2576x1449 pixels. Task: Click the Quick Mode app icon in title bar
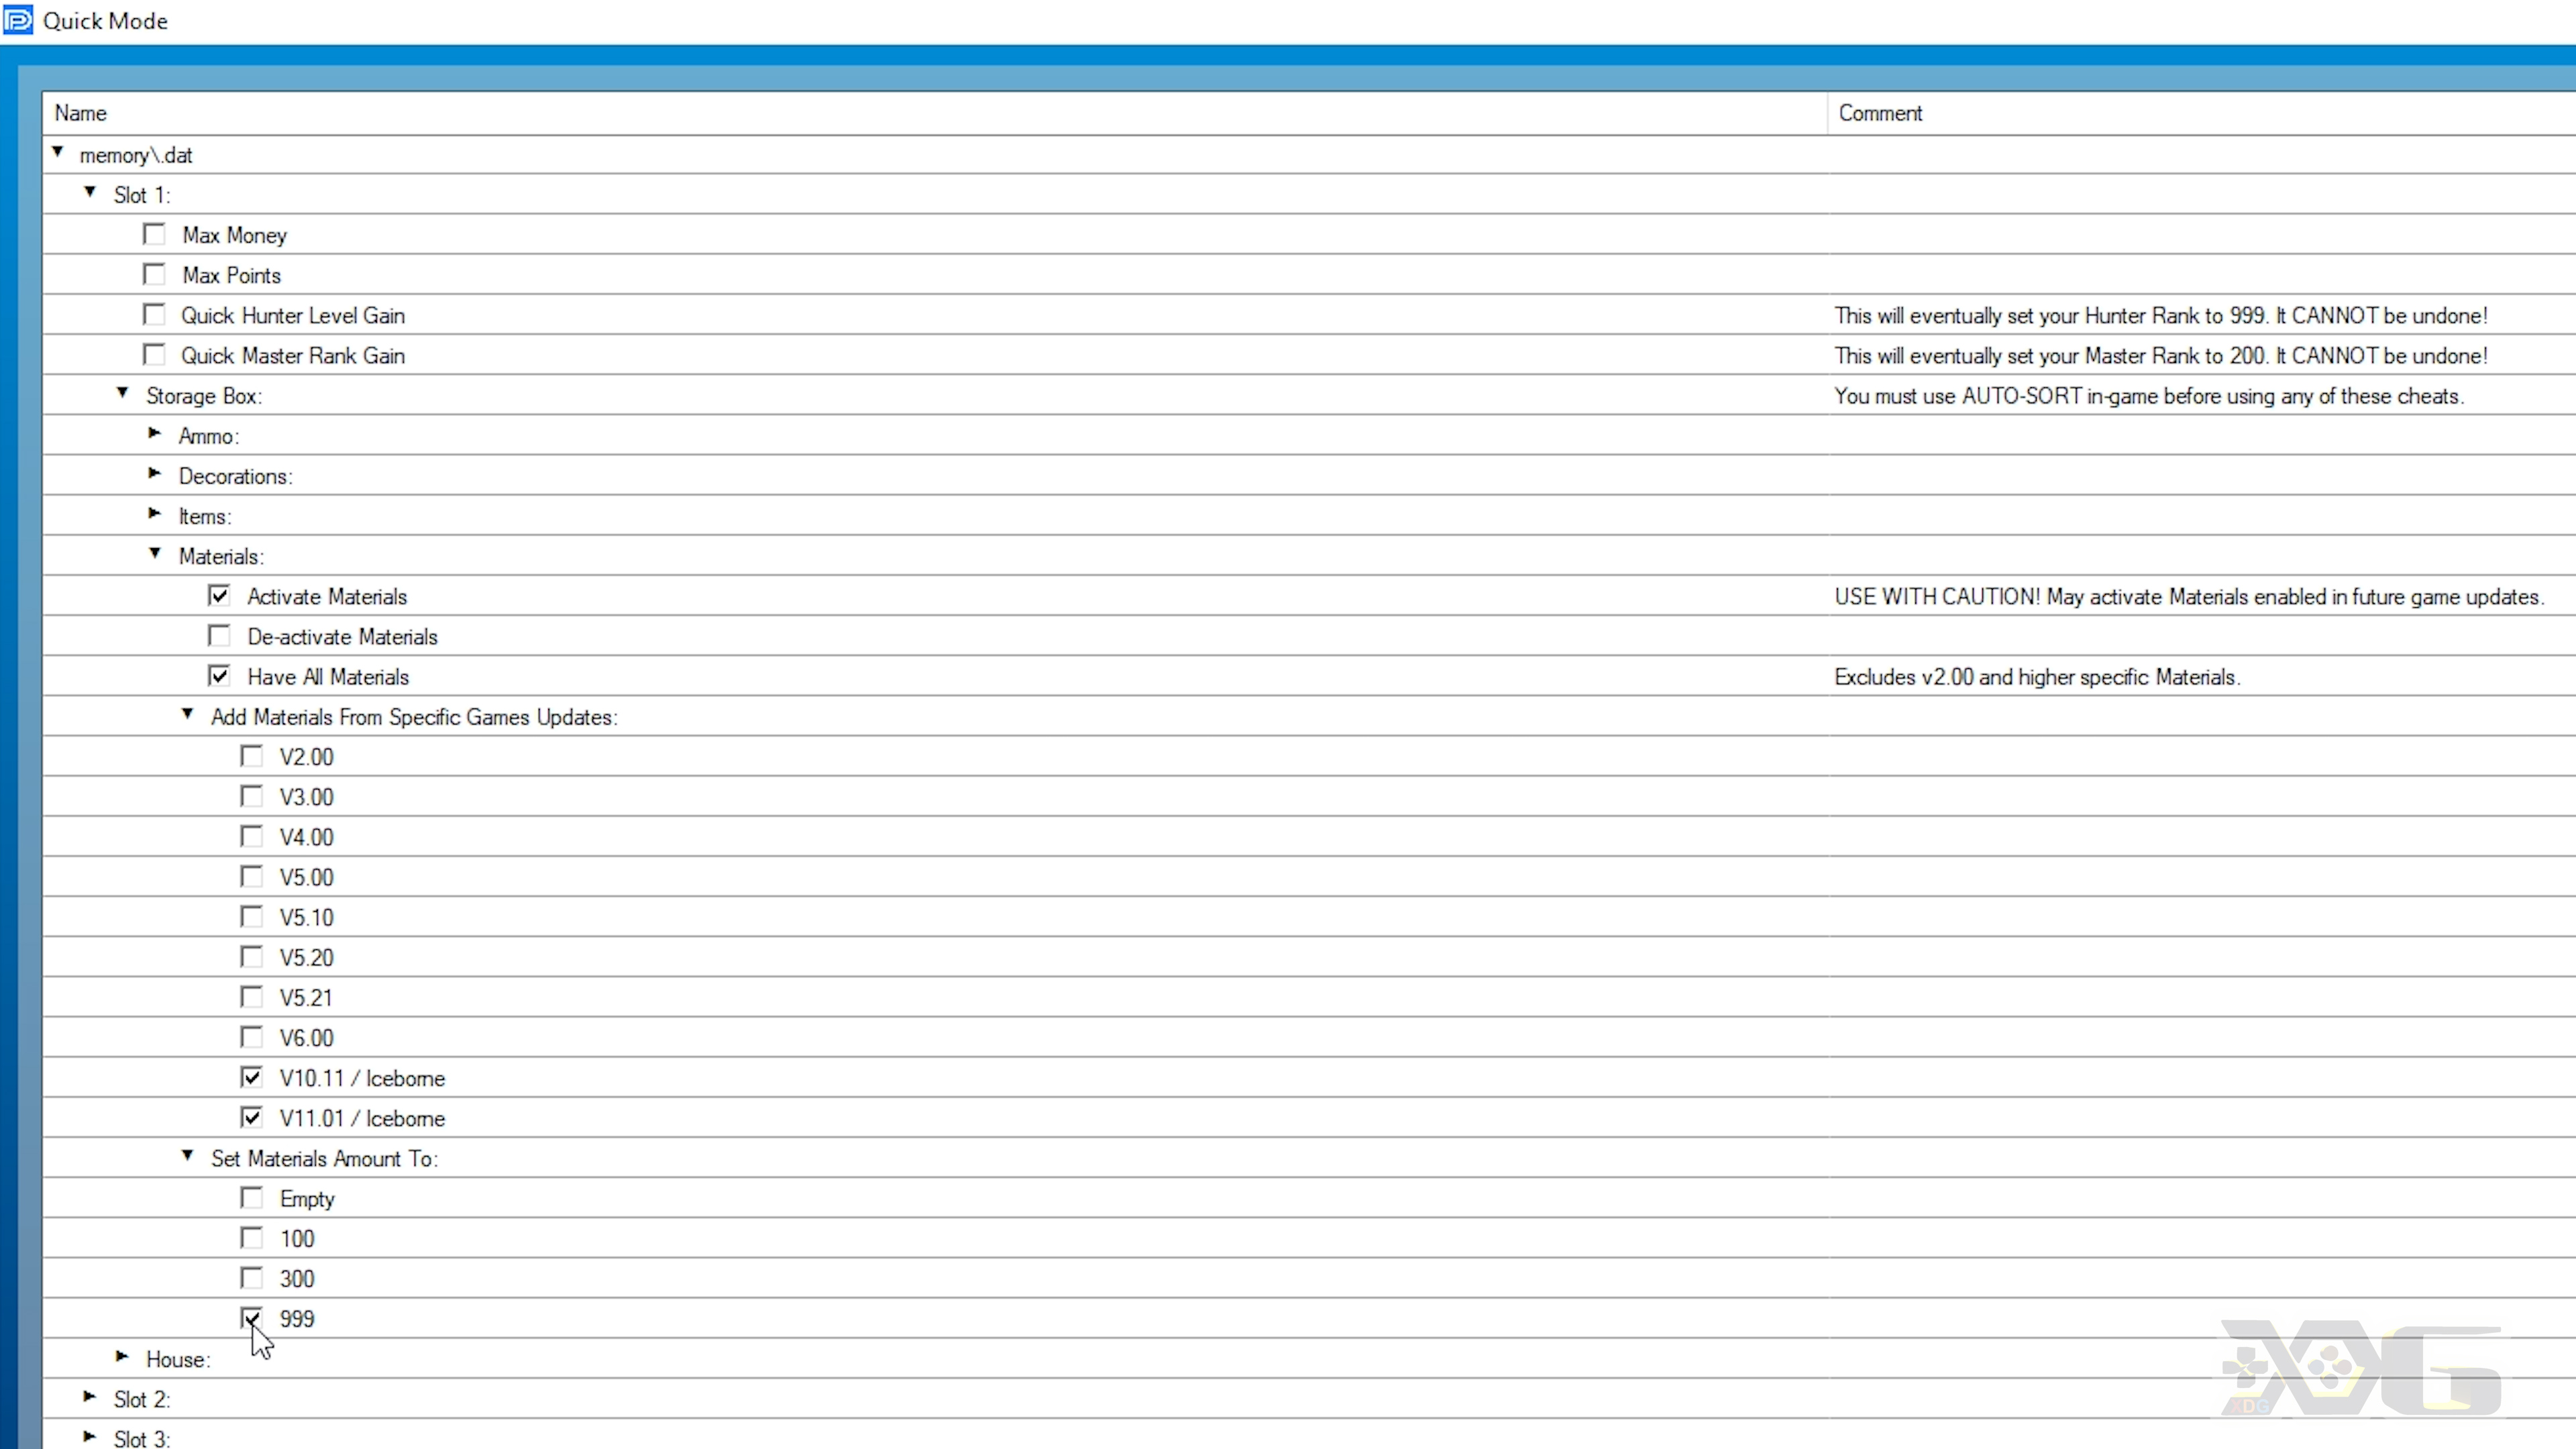coord(18,20)
